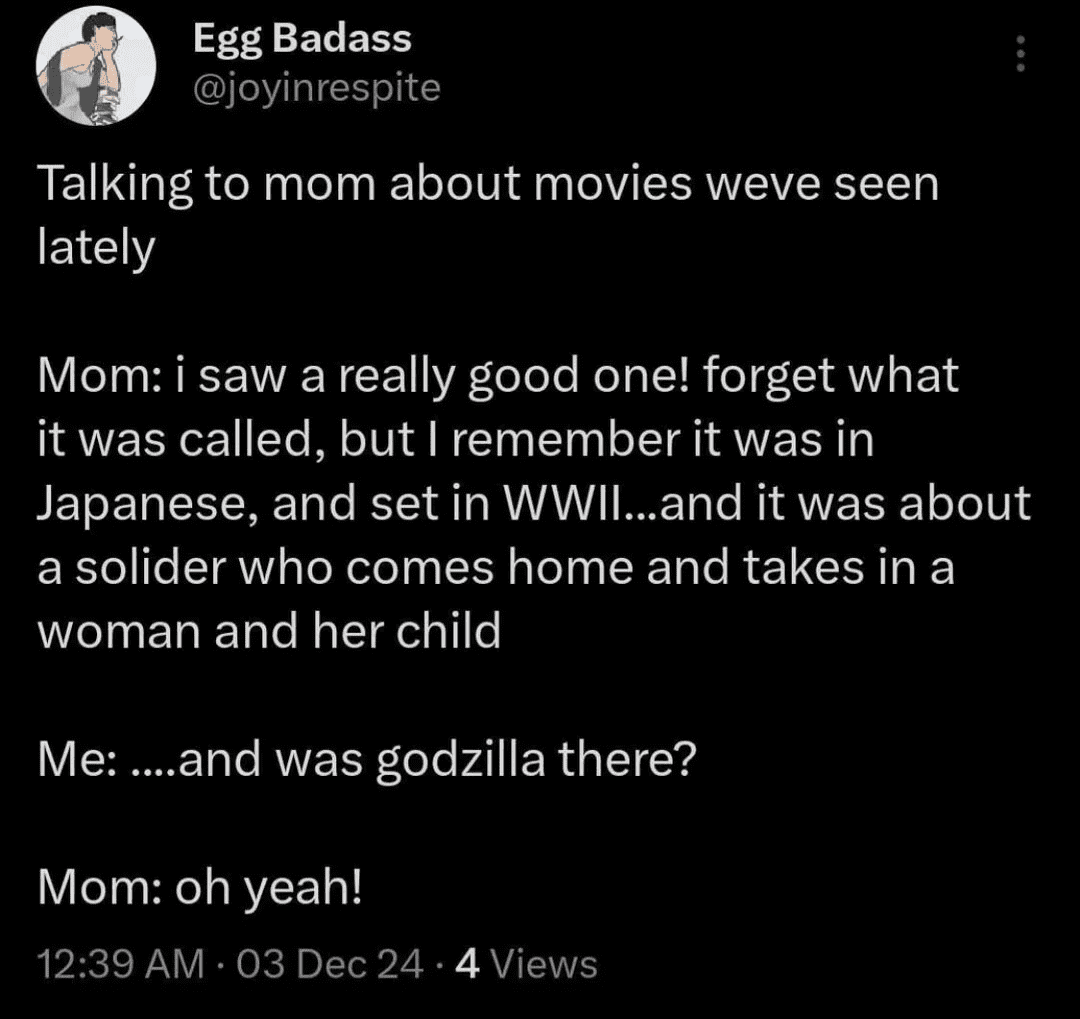Select the godzilla question line
This screenshot has width=1080, height=1019.
coord(366,758)
